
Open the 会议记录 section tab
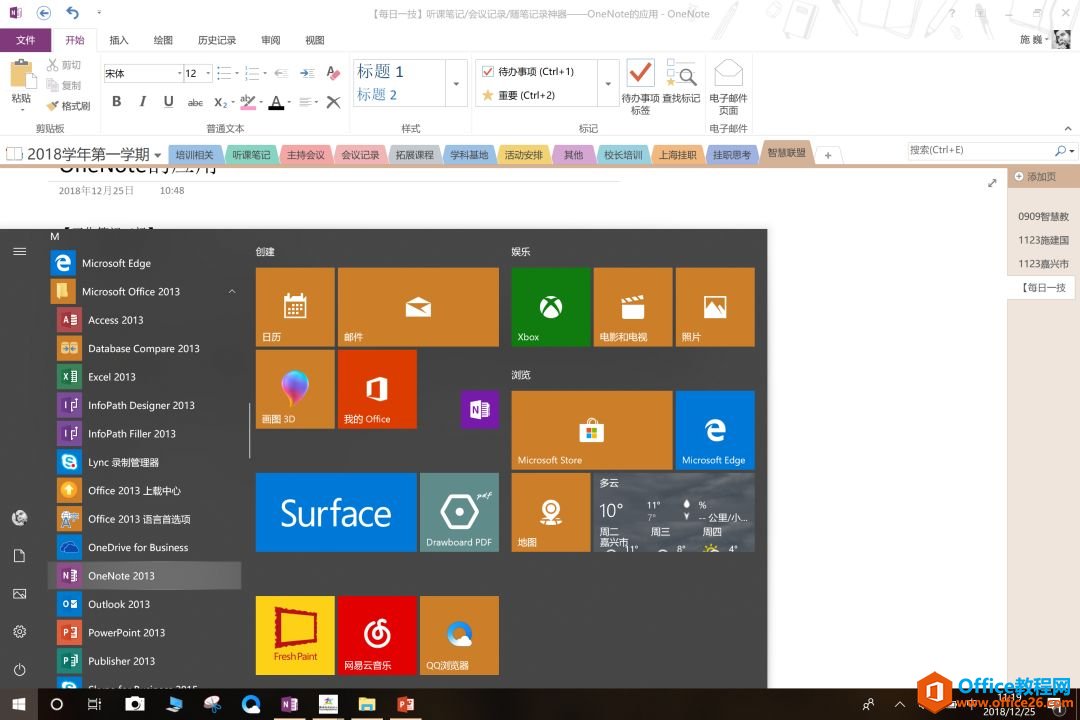[x=360, y=155]
